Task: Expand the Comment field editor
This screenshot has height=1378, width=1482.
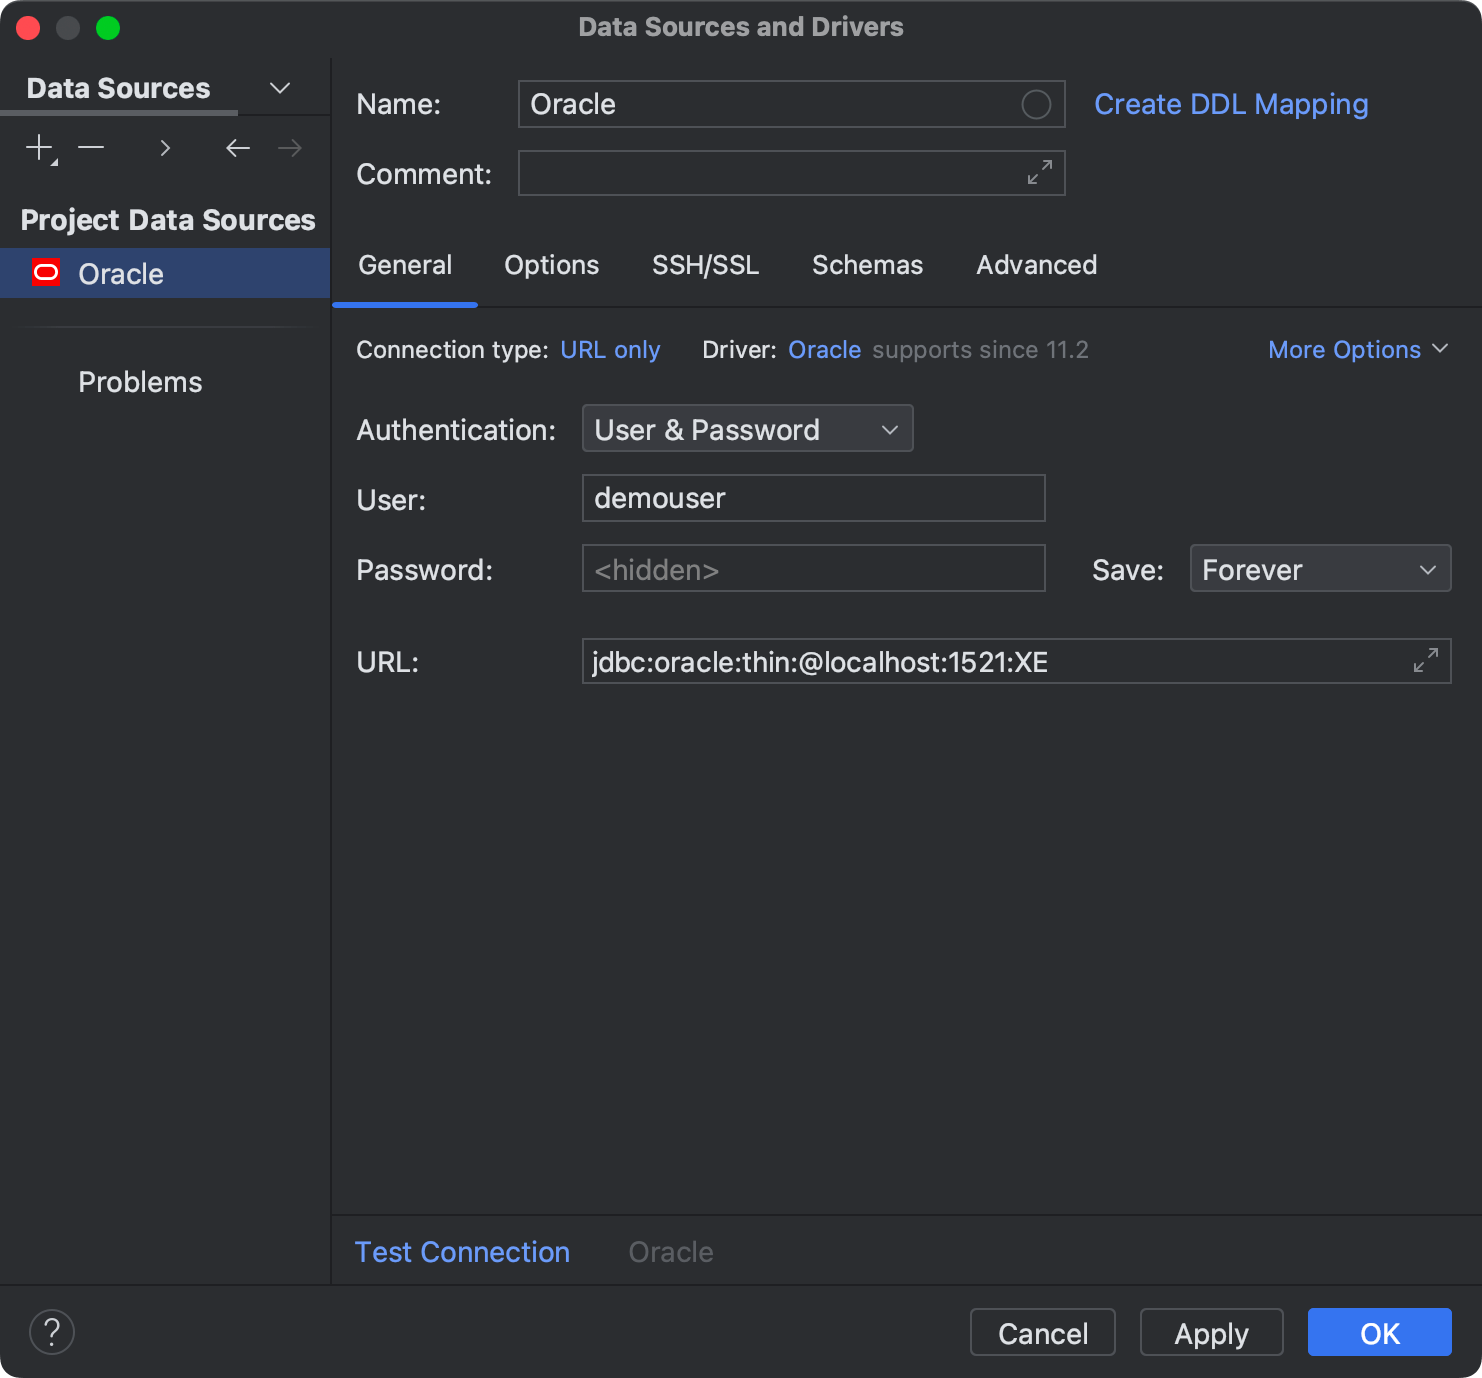Action: click(x=1040, y=172)
